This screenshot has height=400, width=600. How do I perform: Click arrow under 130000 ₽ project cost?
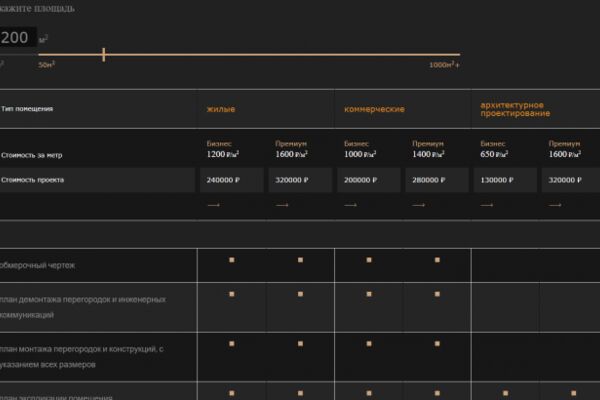[x=487, y=205]
